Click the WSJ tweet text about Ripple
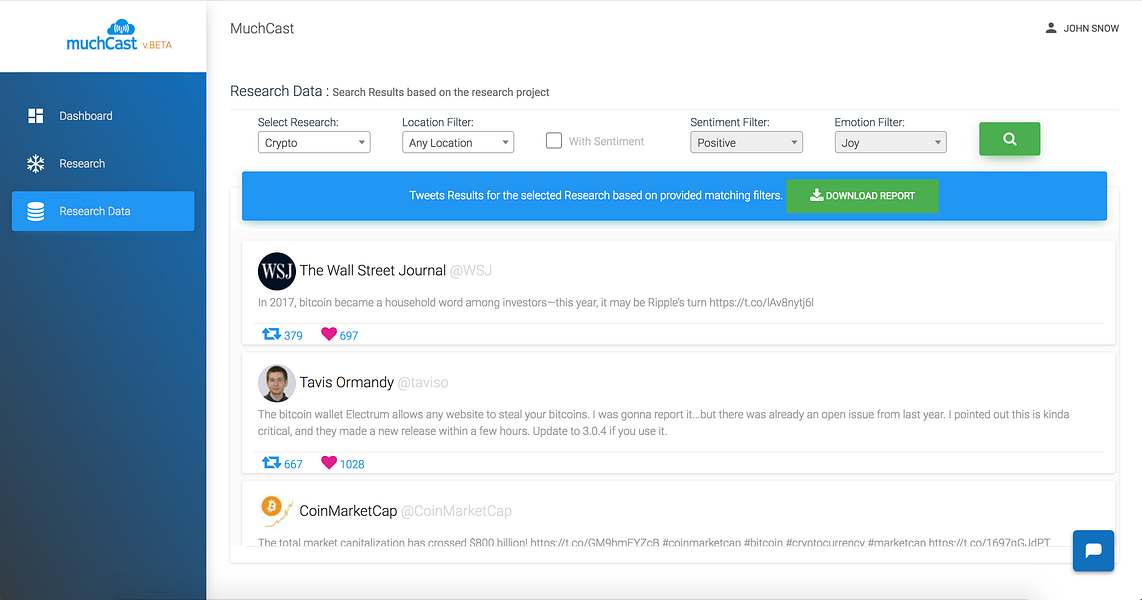Screen dimensions: 1142x600 pos(535,302)
